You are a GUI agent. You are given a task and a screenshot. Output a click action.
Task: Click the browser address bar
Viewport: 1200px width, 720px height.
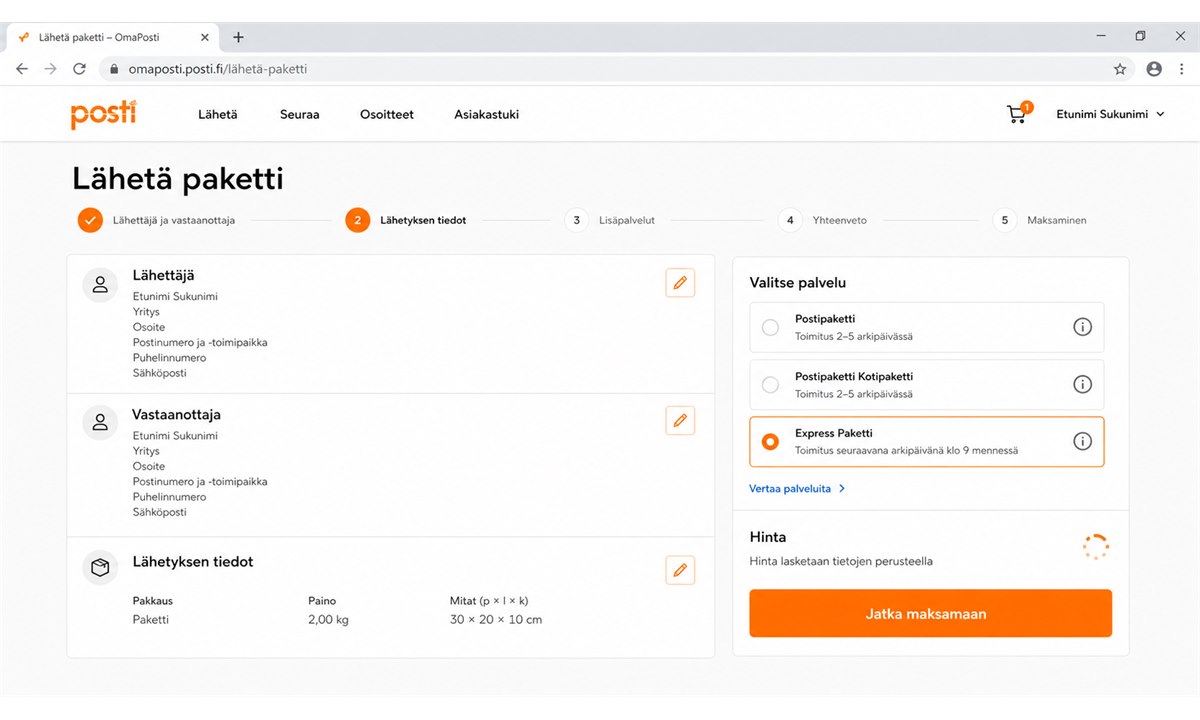pos(615,69)
